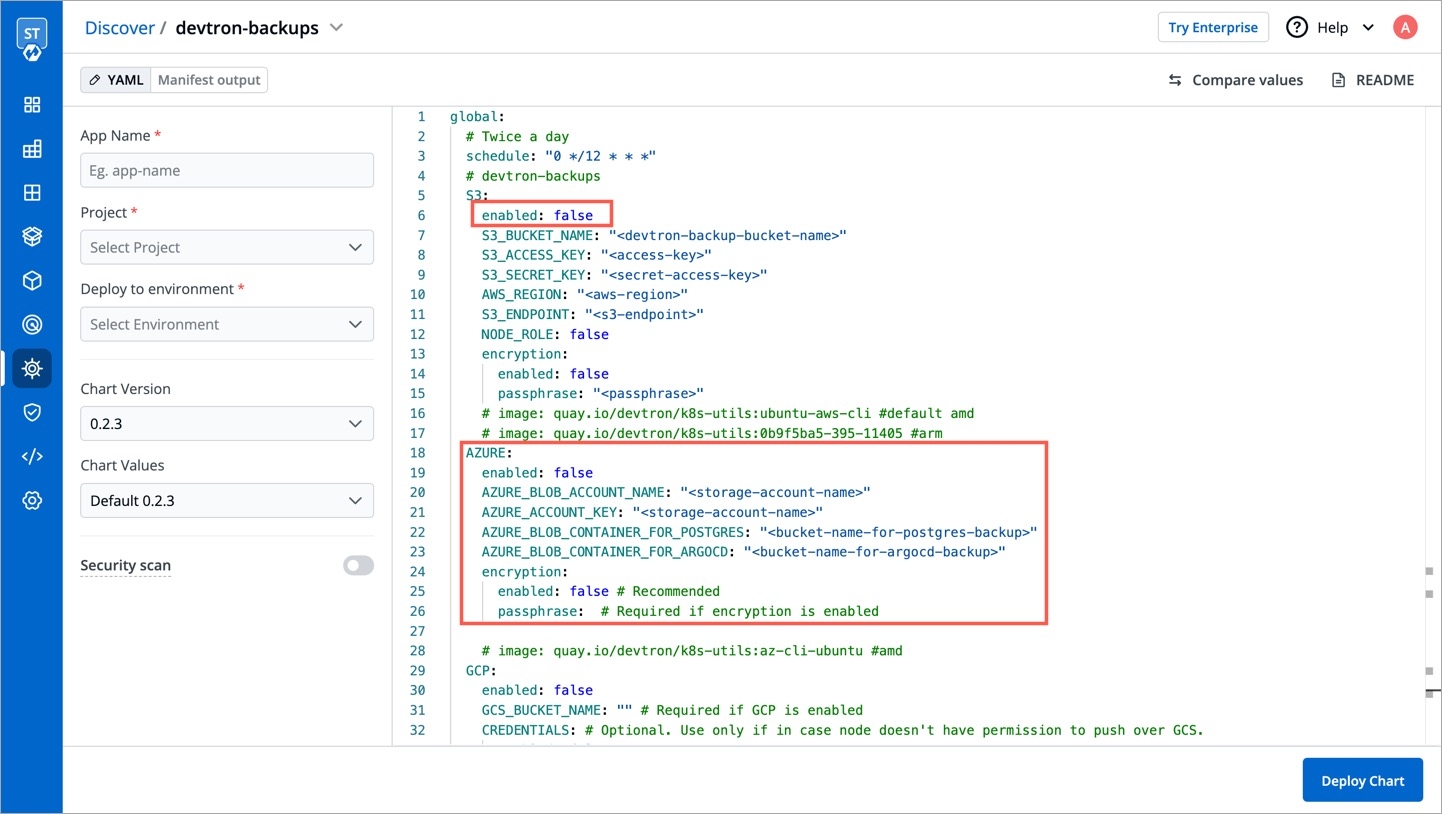Open the circular target icon in sidebar
The image size is (1442, 814).
pos(32,325)
